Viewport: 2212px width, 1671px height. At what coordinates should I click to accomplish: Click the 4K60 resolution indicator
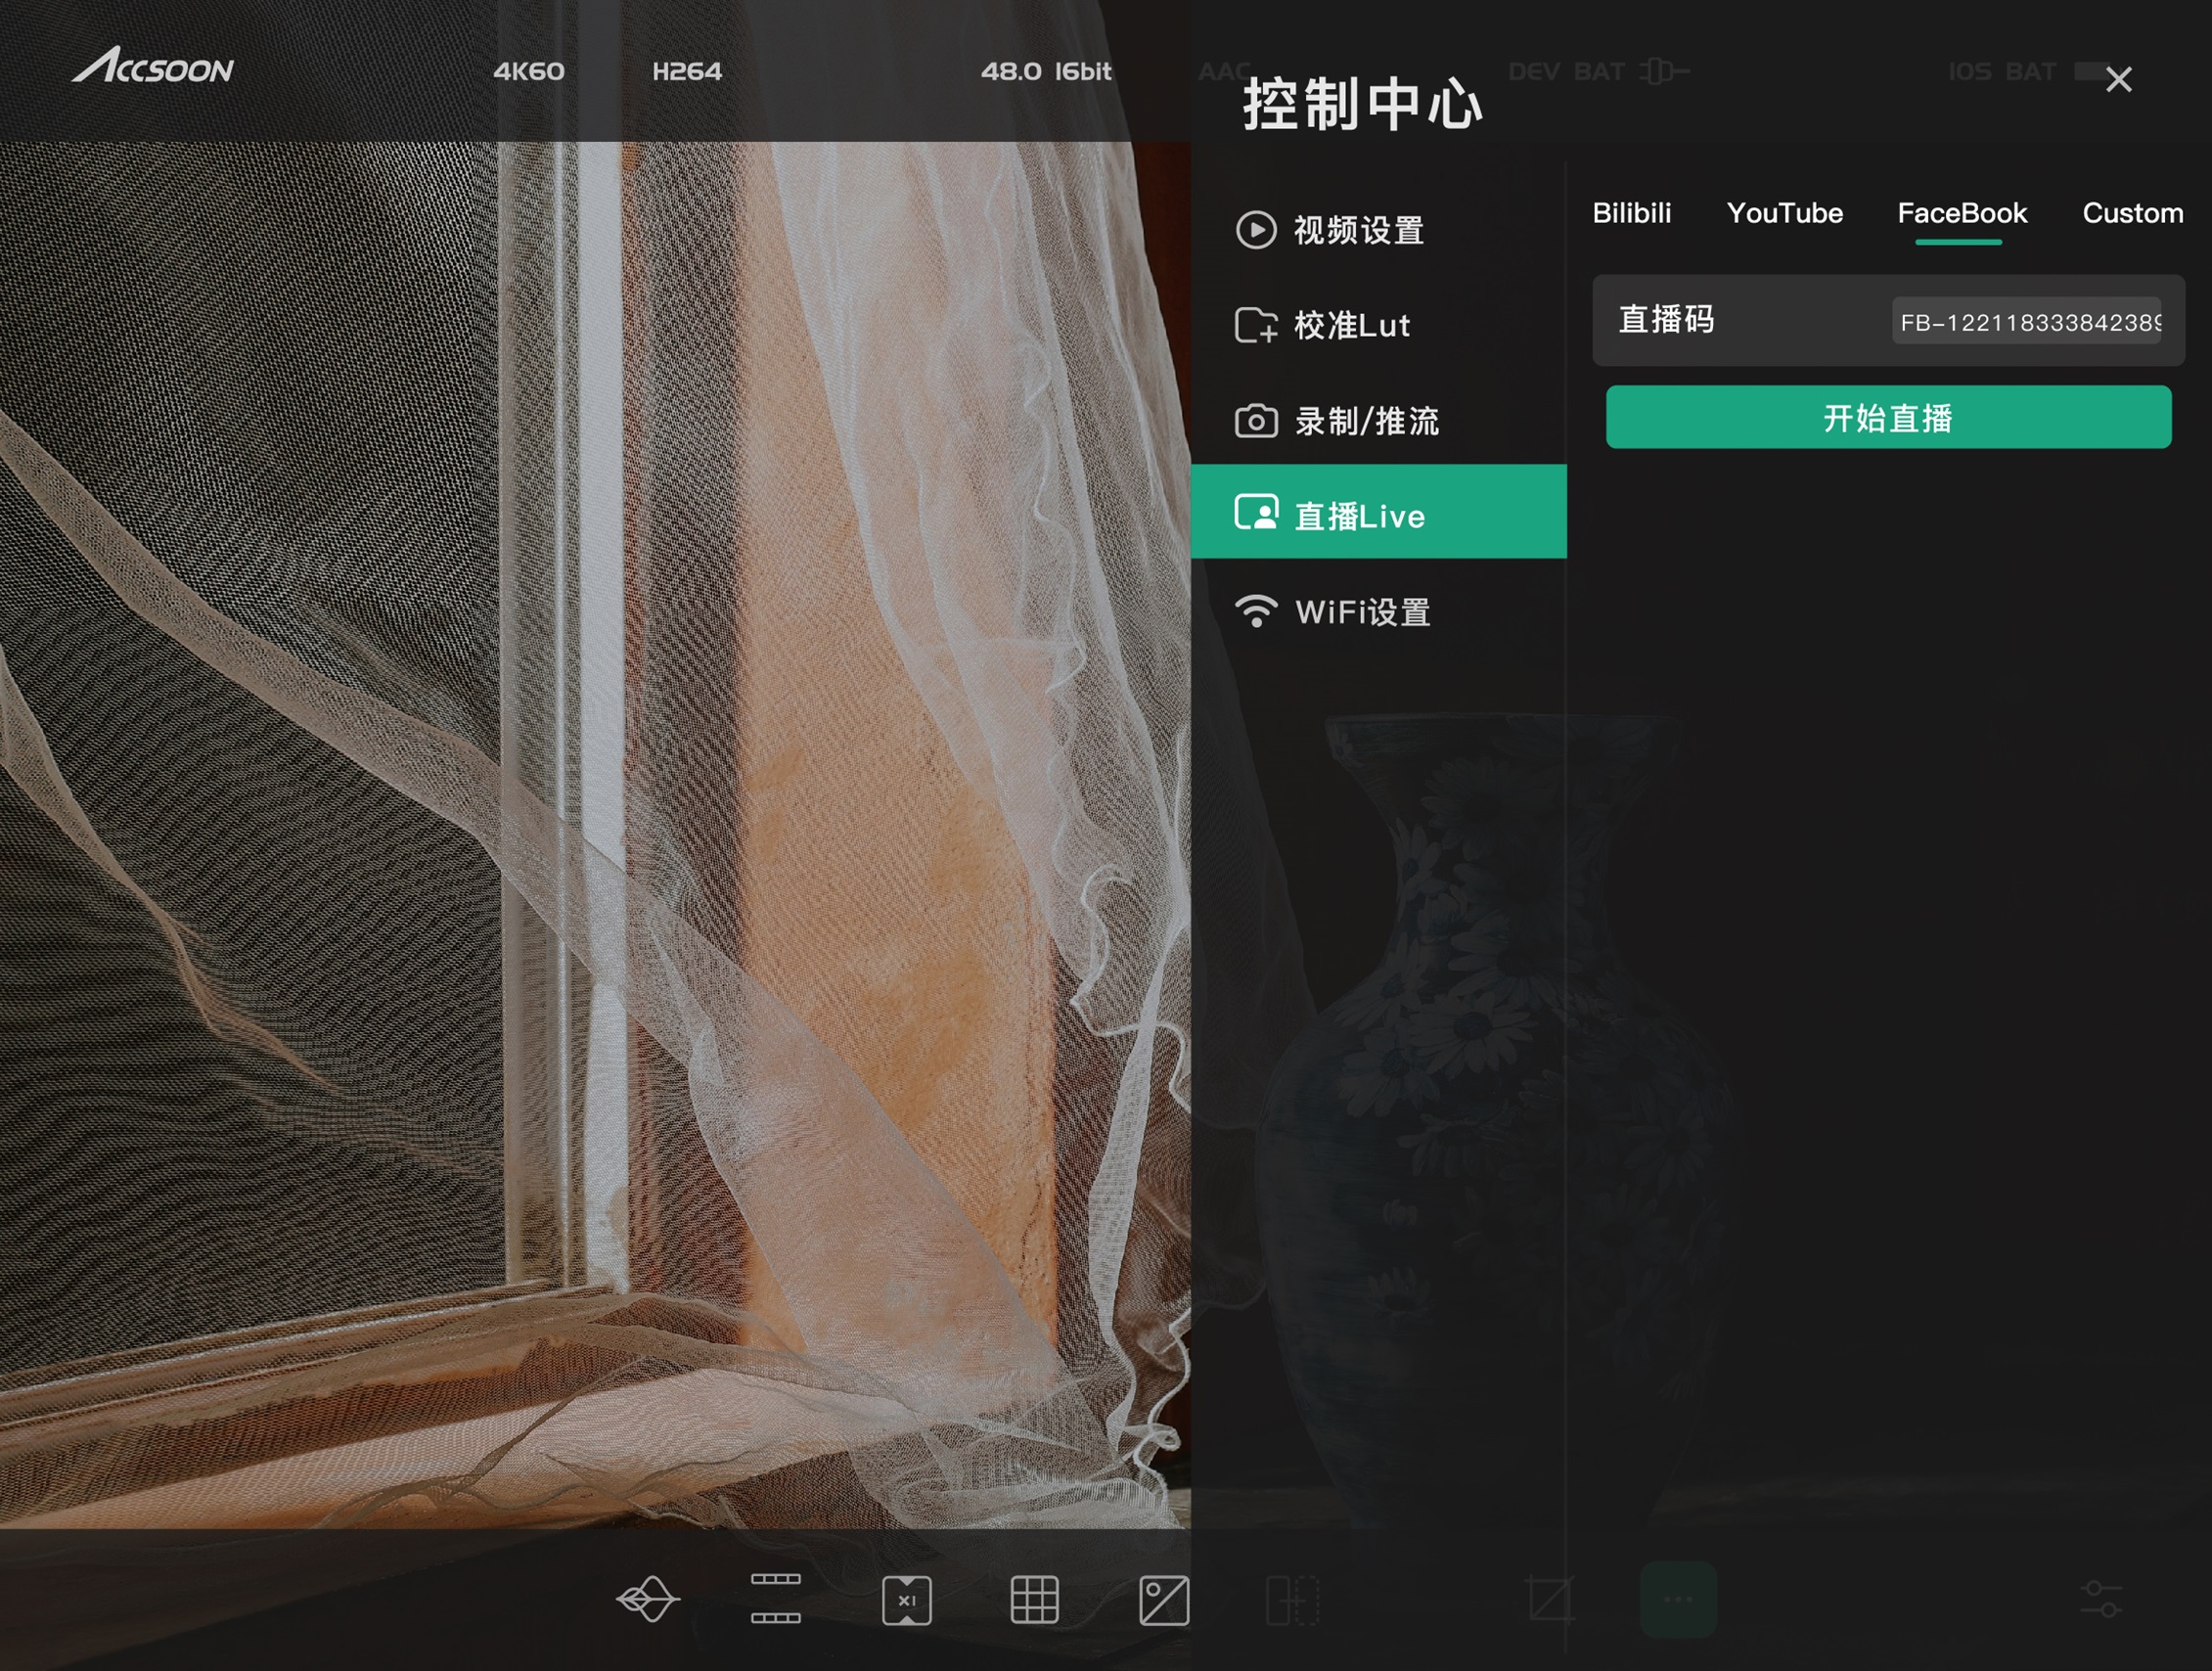coord(528,71)
